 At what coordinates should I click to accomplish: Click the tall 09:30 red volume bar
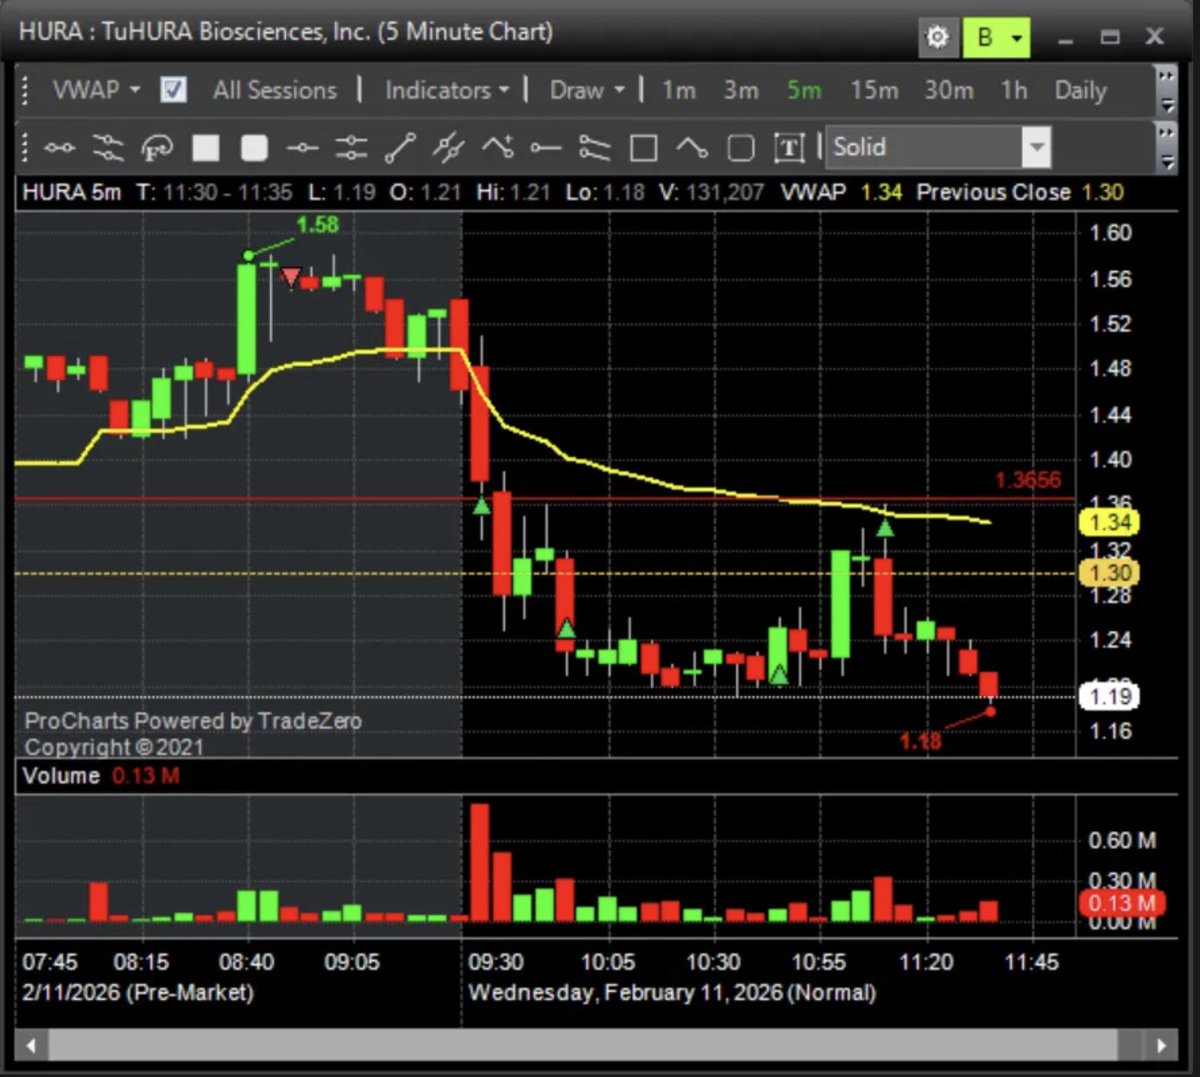coord(480,862)
